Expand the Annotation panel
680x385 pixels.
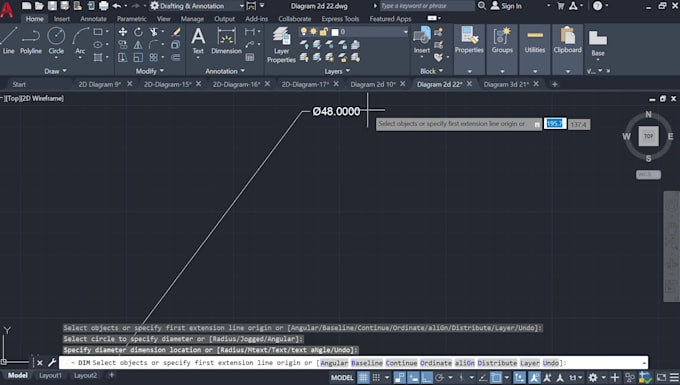[x=225, y=71]
